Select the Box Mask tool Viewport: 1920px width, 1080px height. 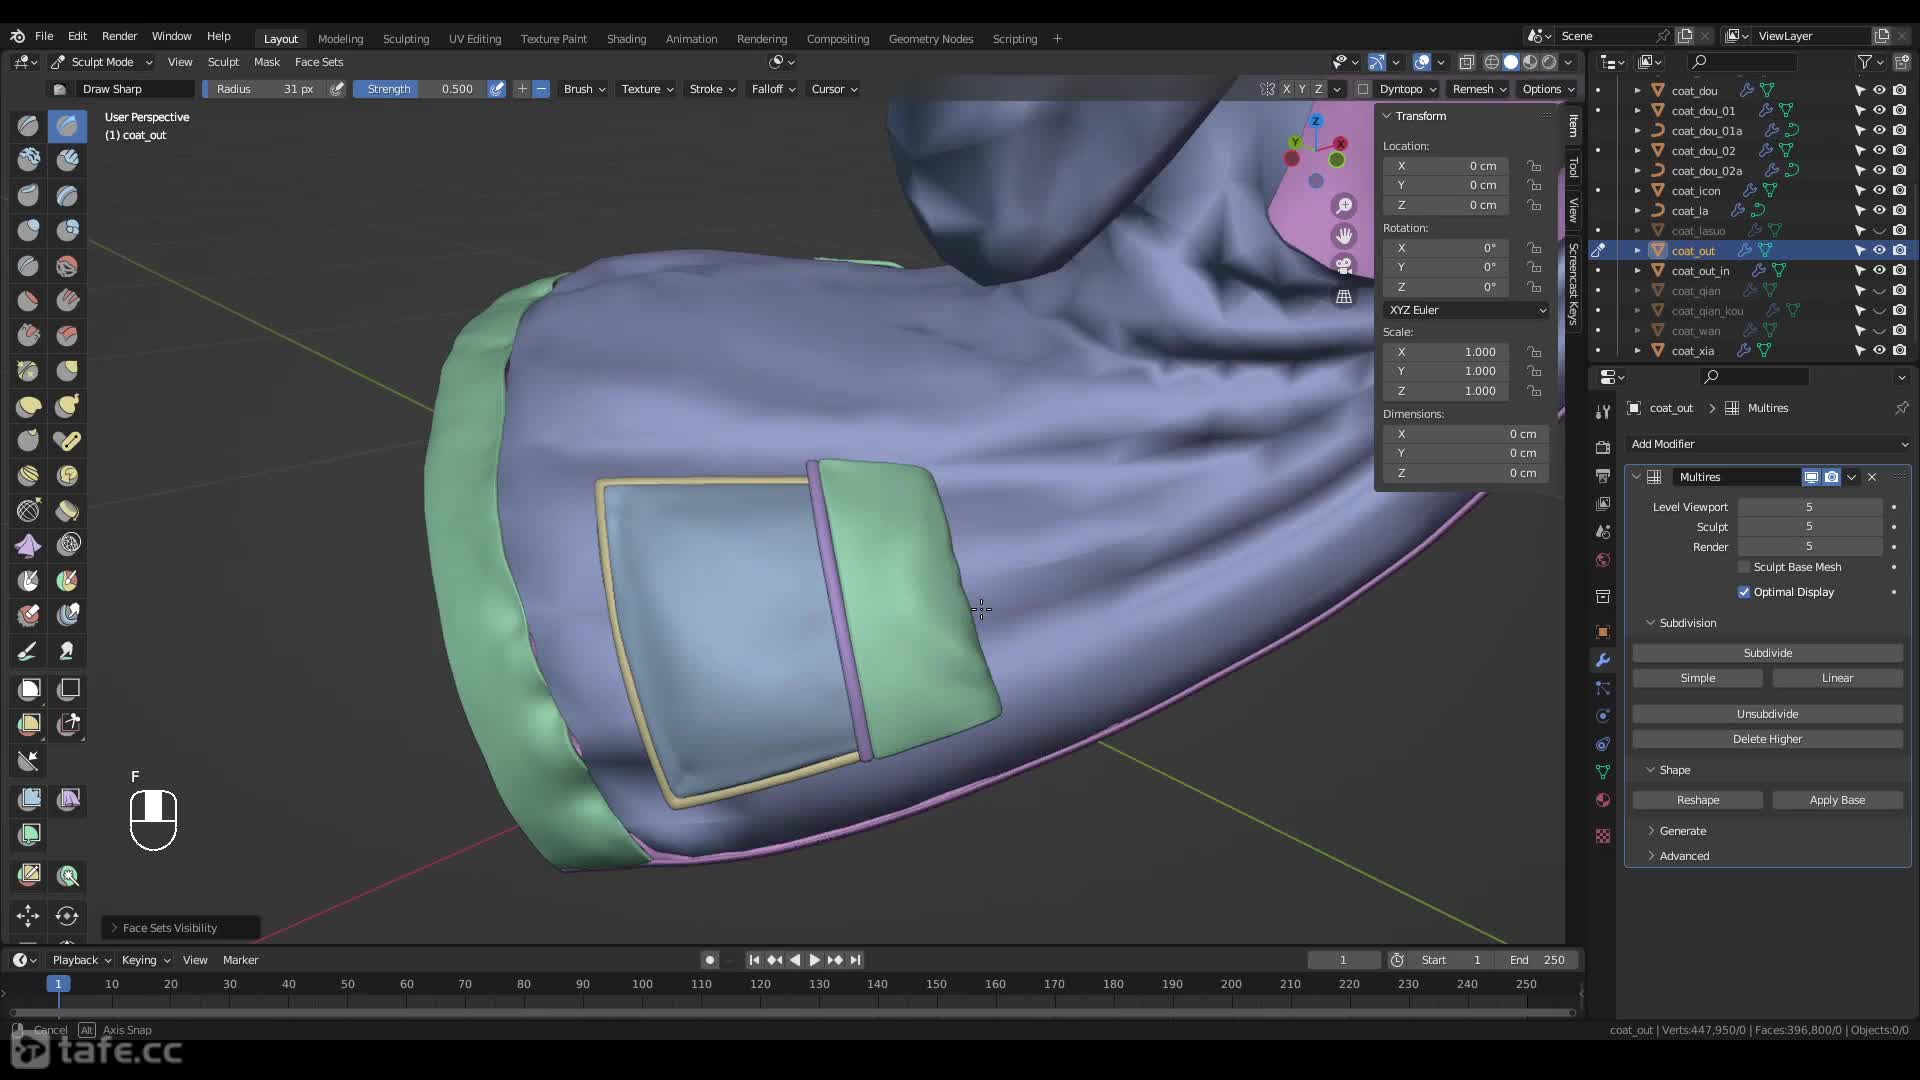tap(28, 689)
